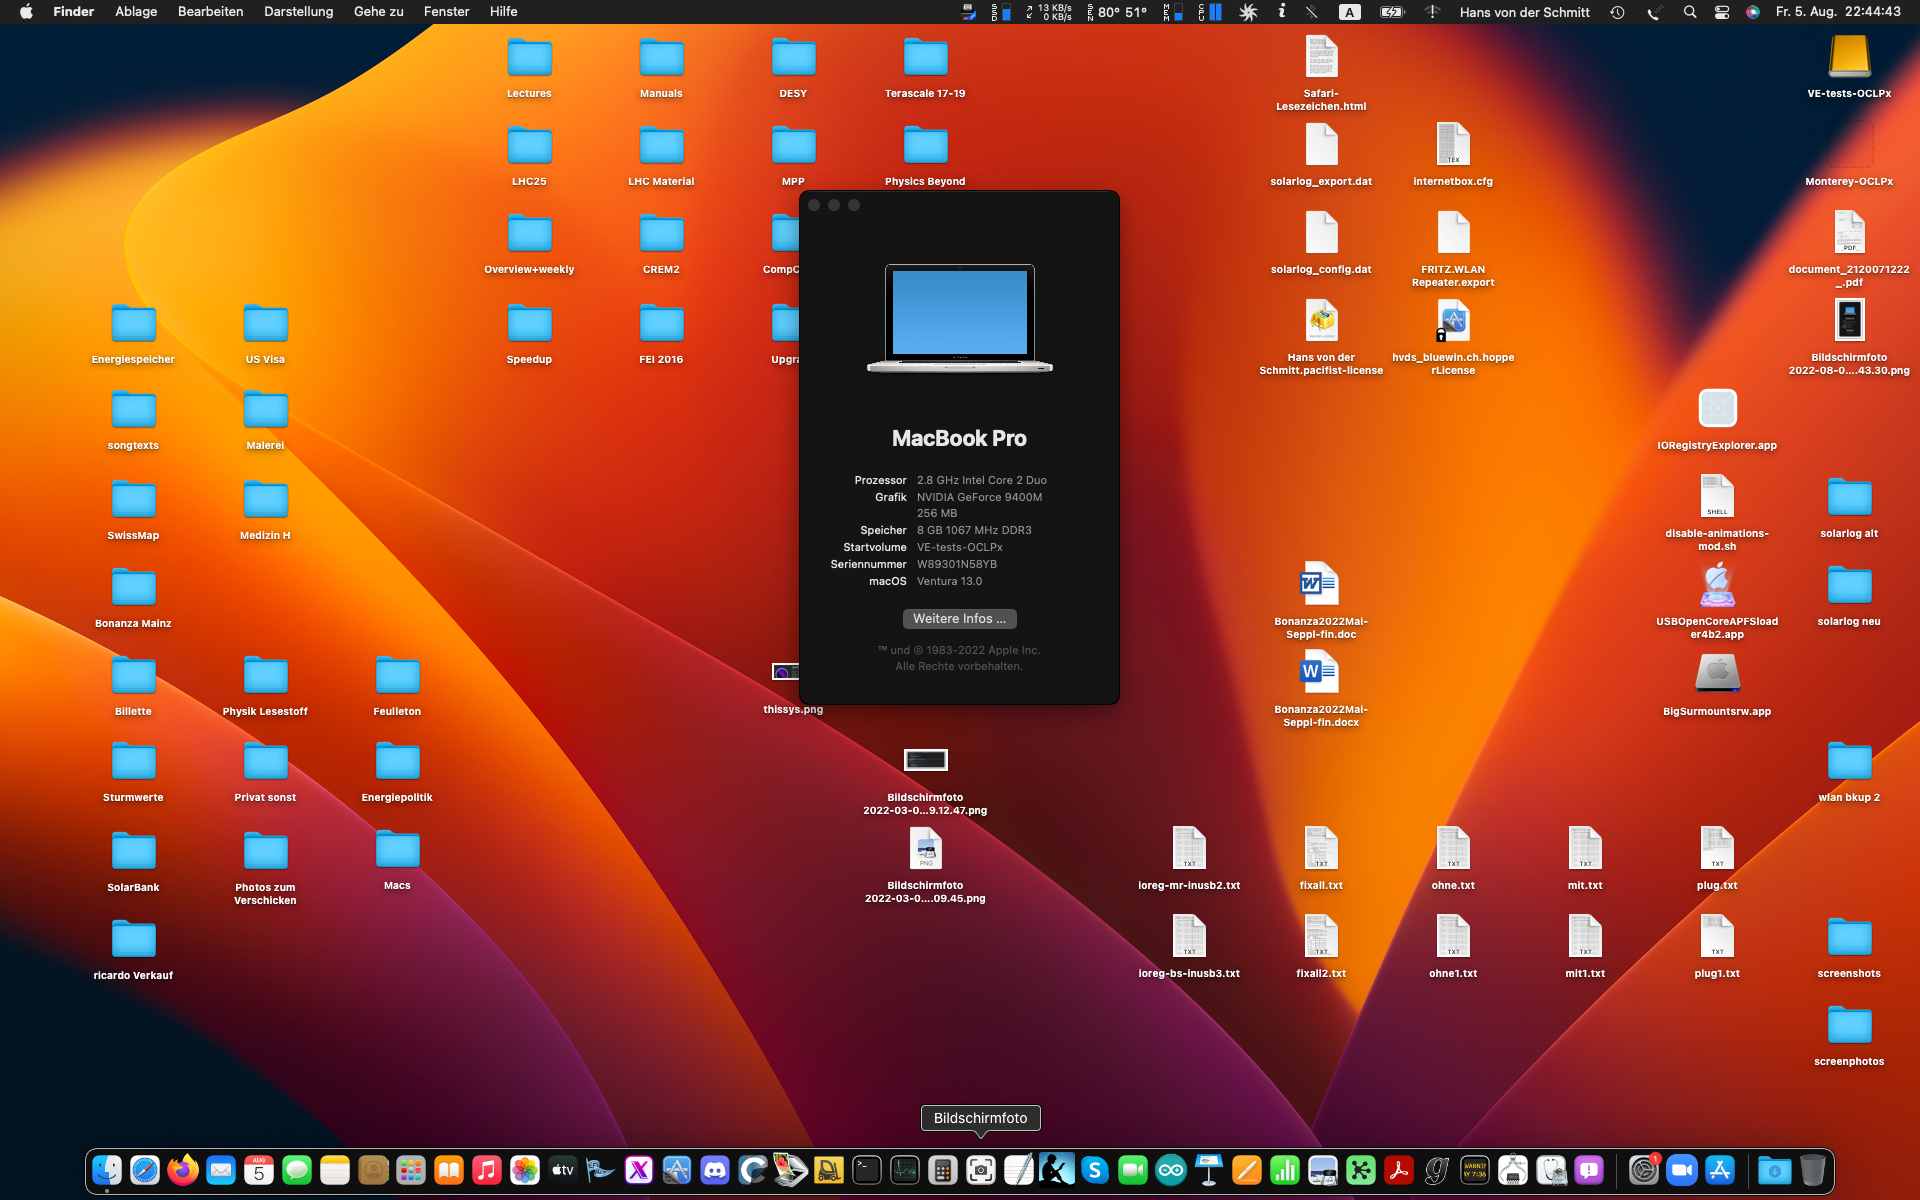1920x1200 pixels.
Task: Open Adobe Acrobat in the dock
Action: [1399, 1170]
